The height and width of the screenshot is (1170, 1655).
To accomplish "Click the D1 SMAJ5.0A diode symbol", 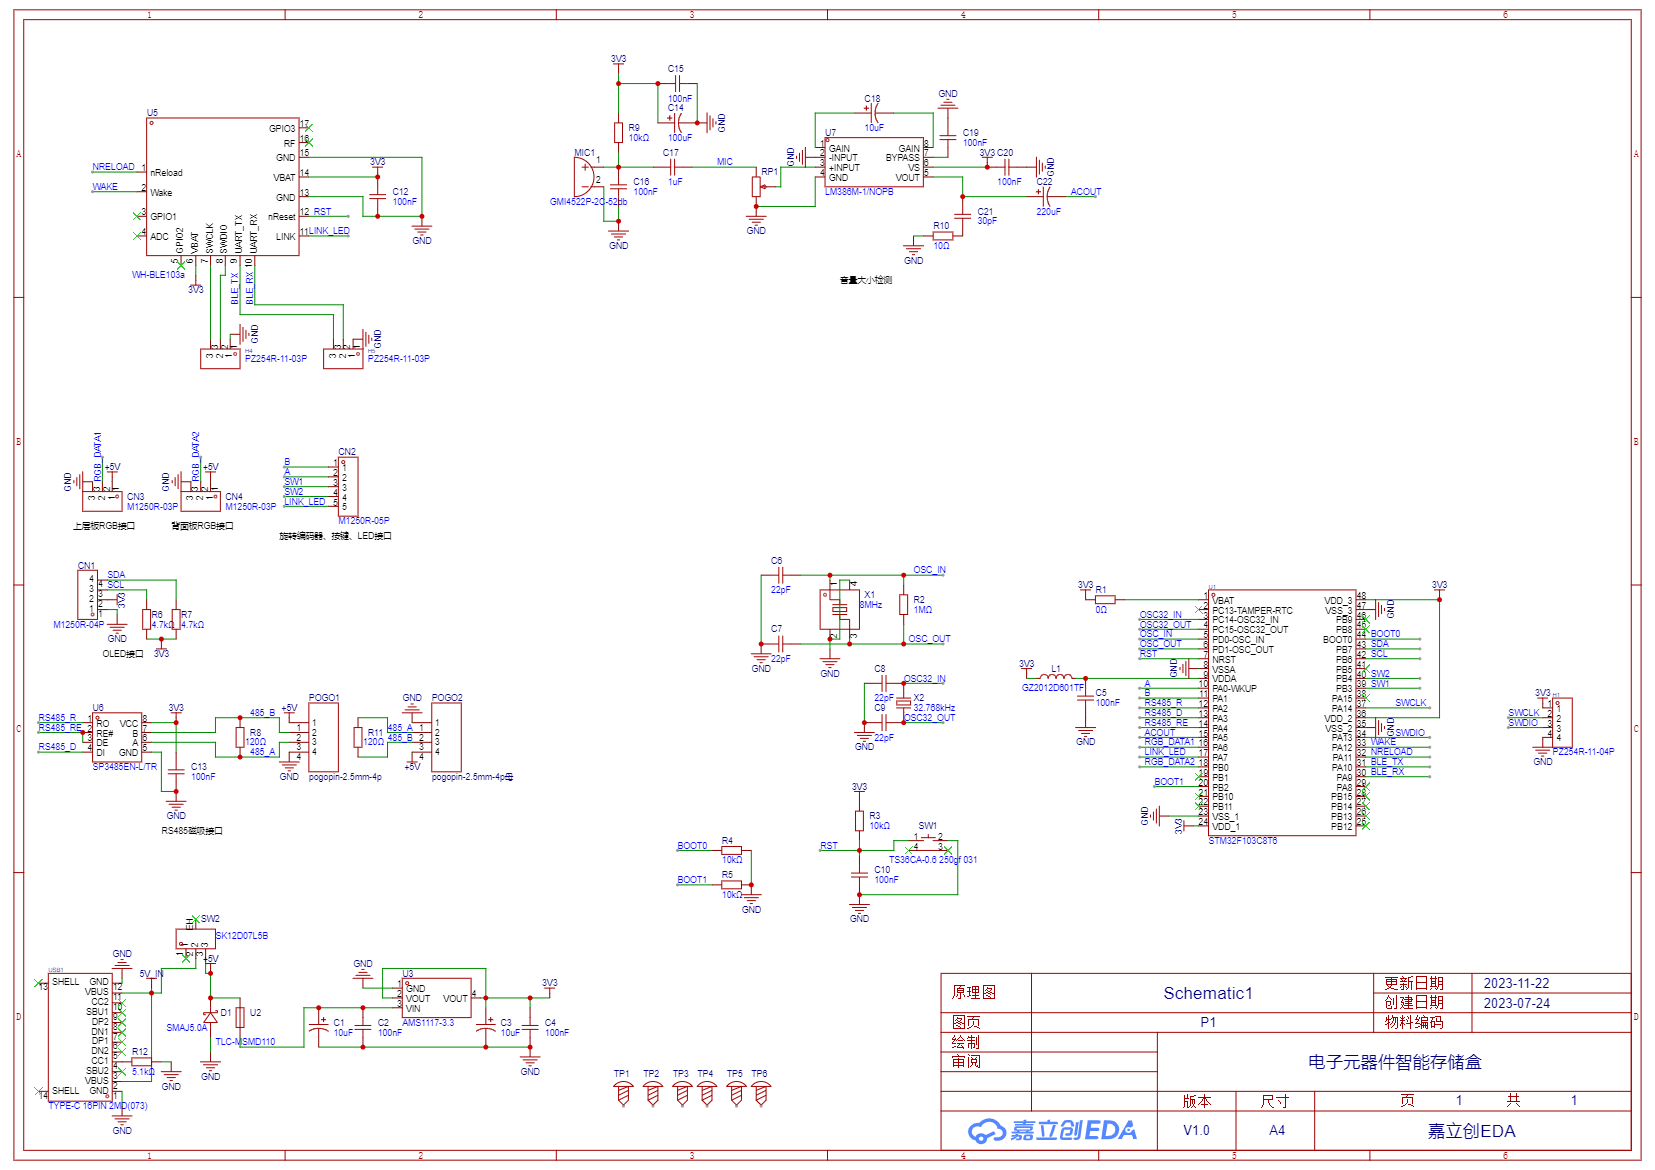I will click(210, 1017).
